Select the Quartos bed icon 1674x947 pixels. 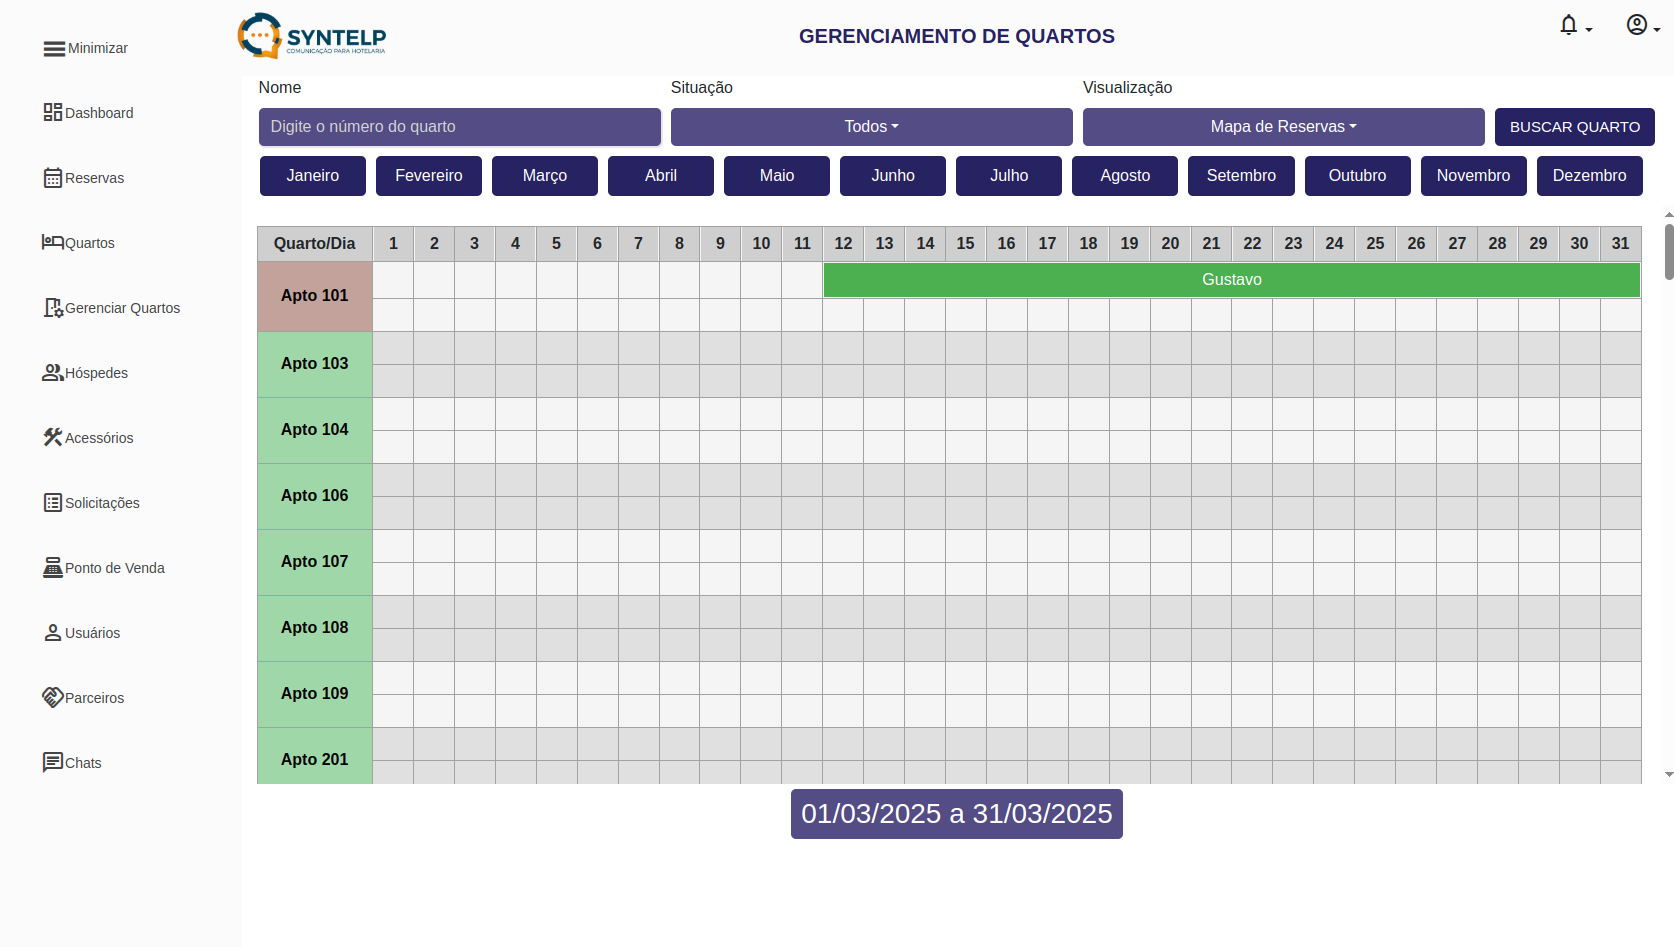click(53, 242)
